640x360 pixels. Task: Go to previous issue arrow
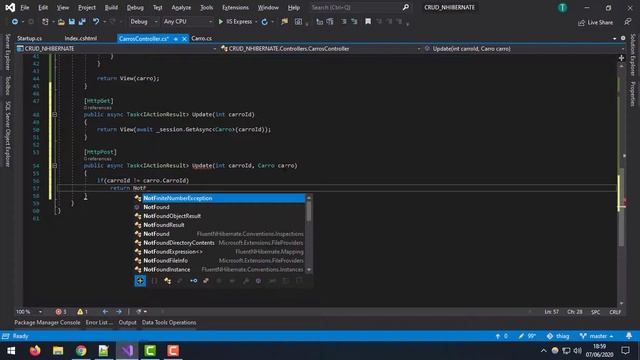click(105, 311)
